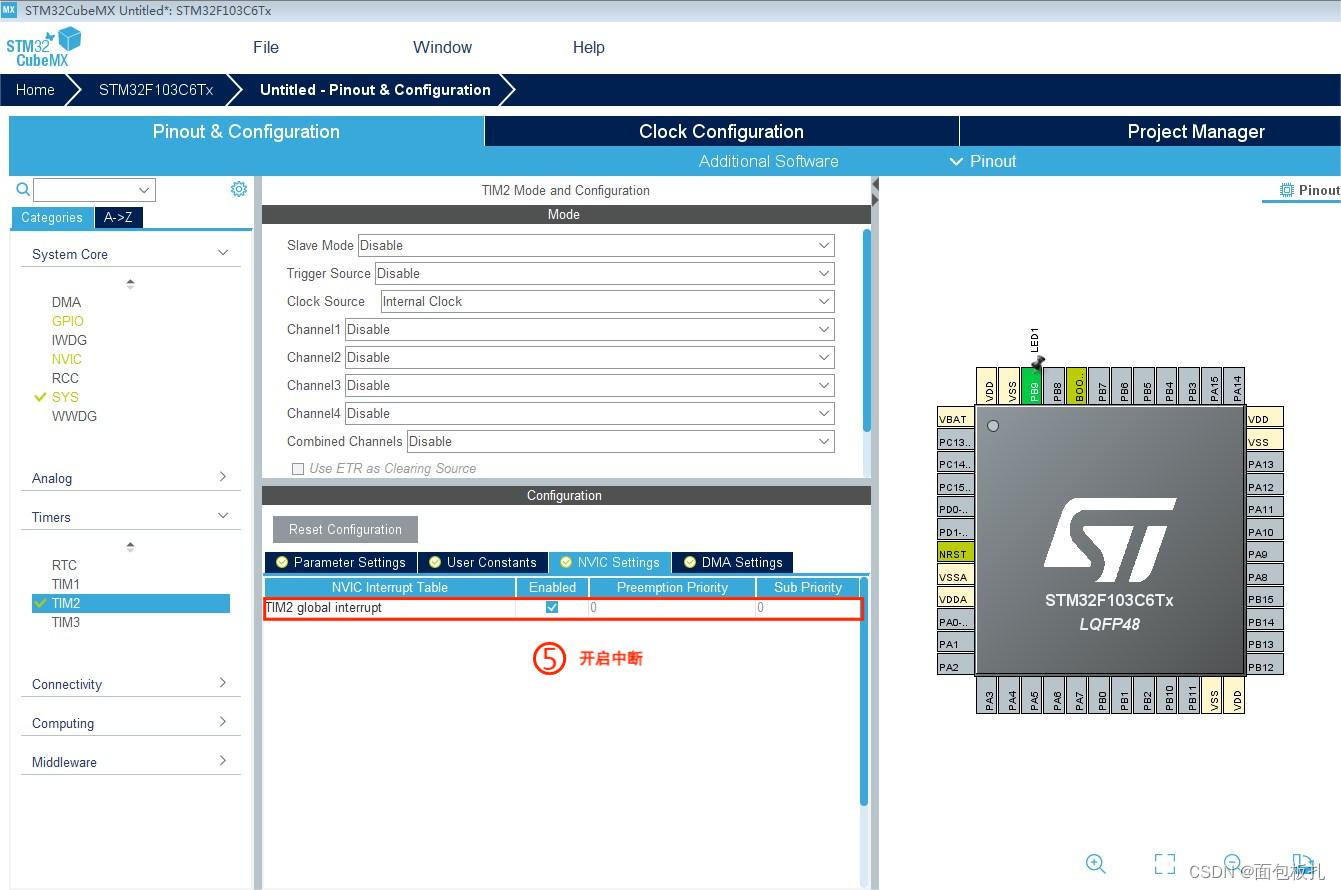
Task: Open User Constants tab
Action: click(483, 562)
